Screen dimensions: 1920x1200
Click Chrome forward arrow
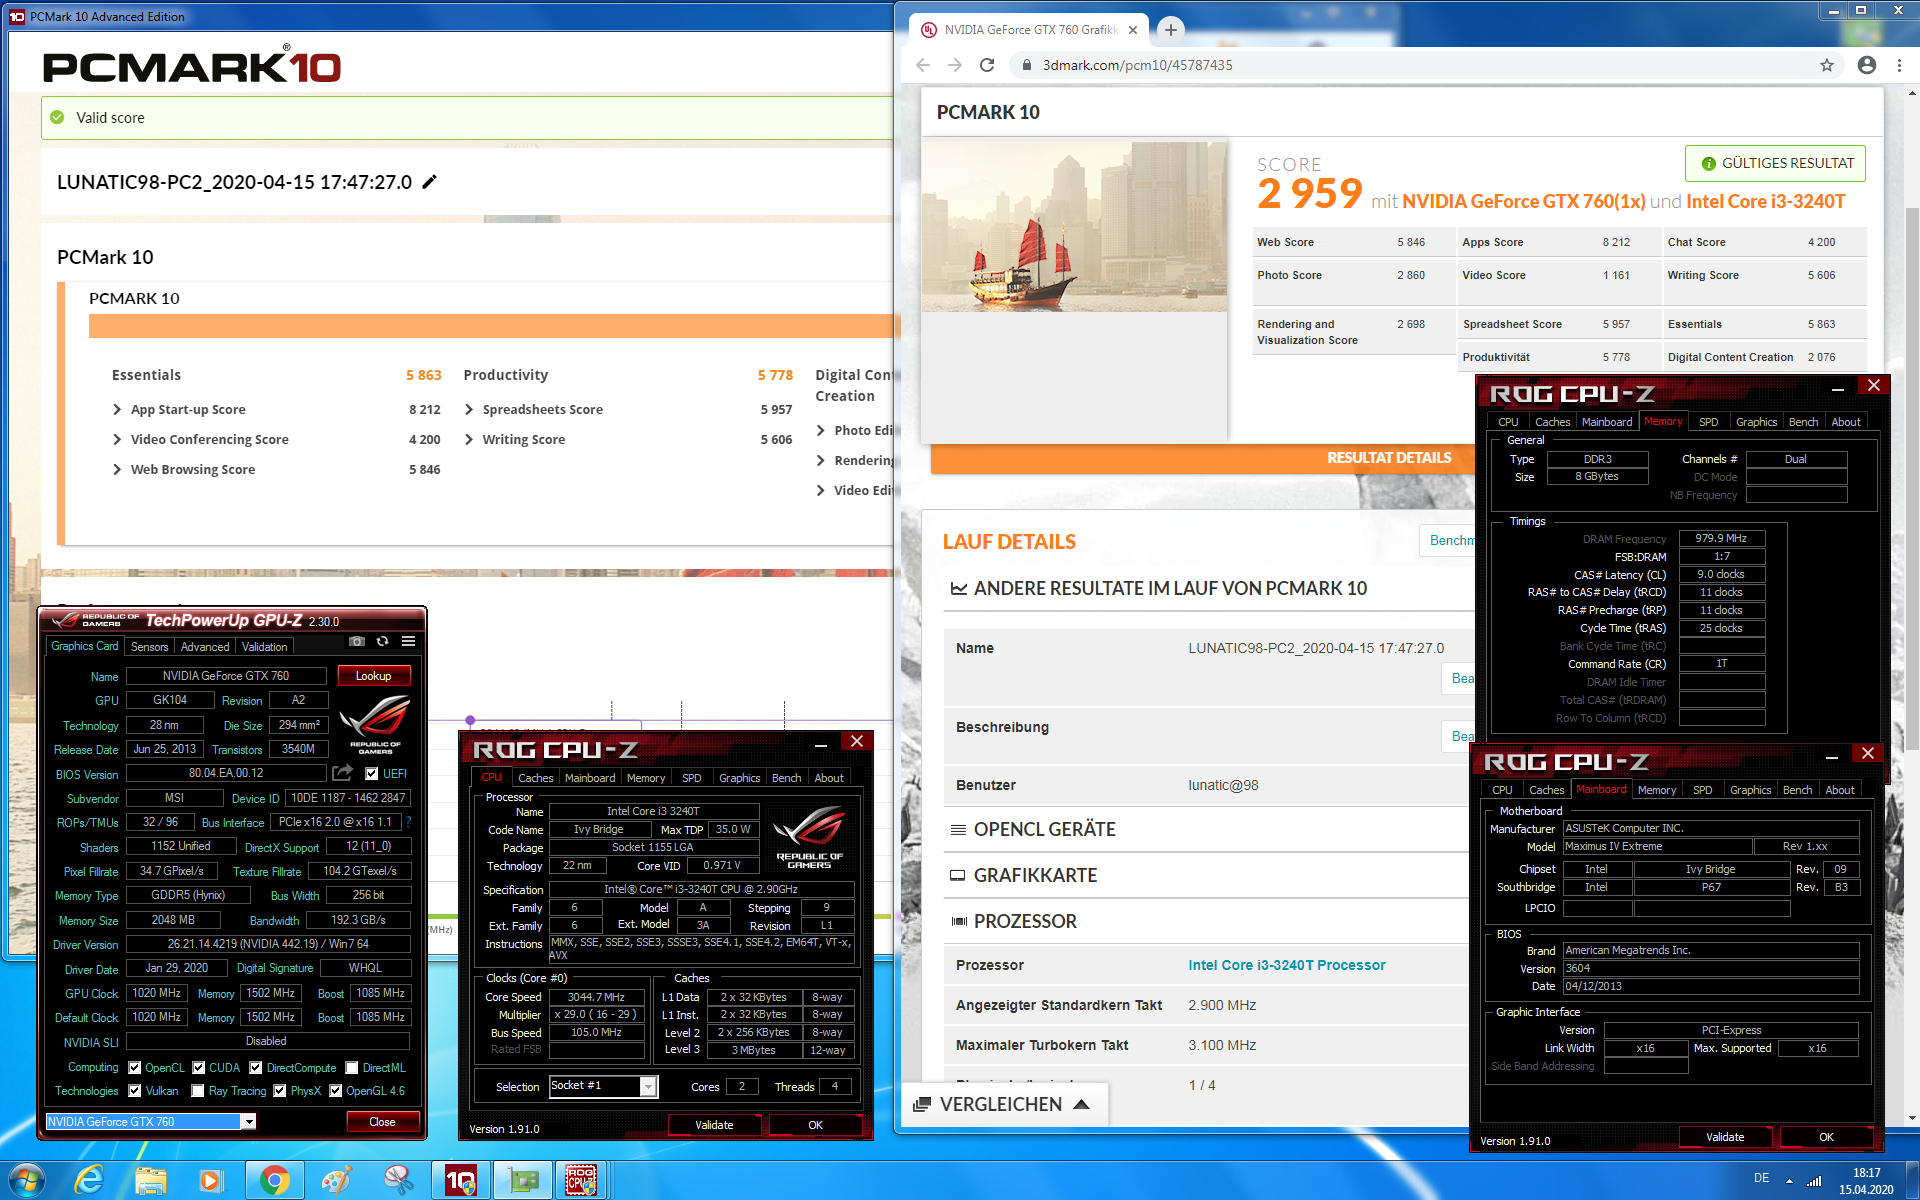coord(955,65)
